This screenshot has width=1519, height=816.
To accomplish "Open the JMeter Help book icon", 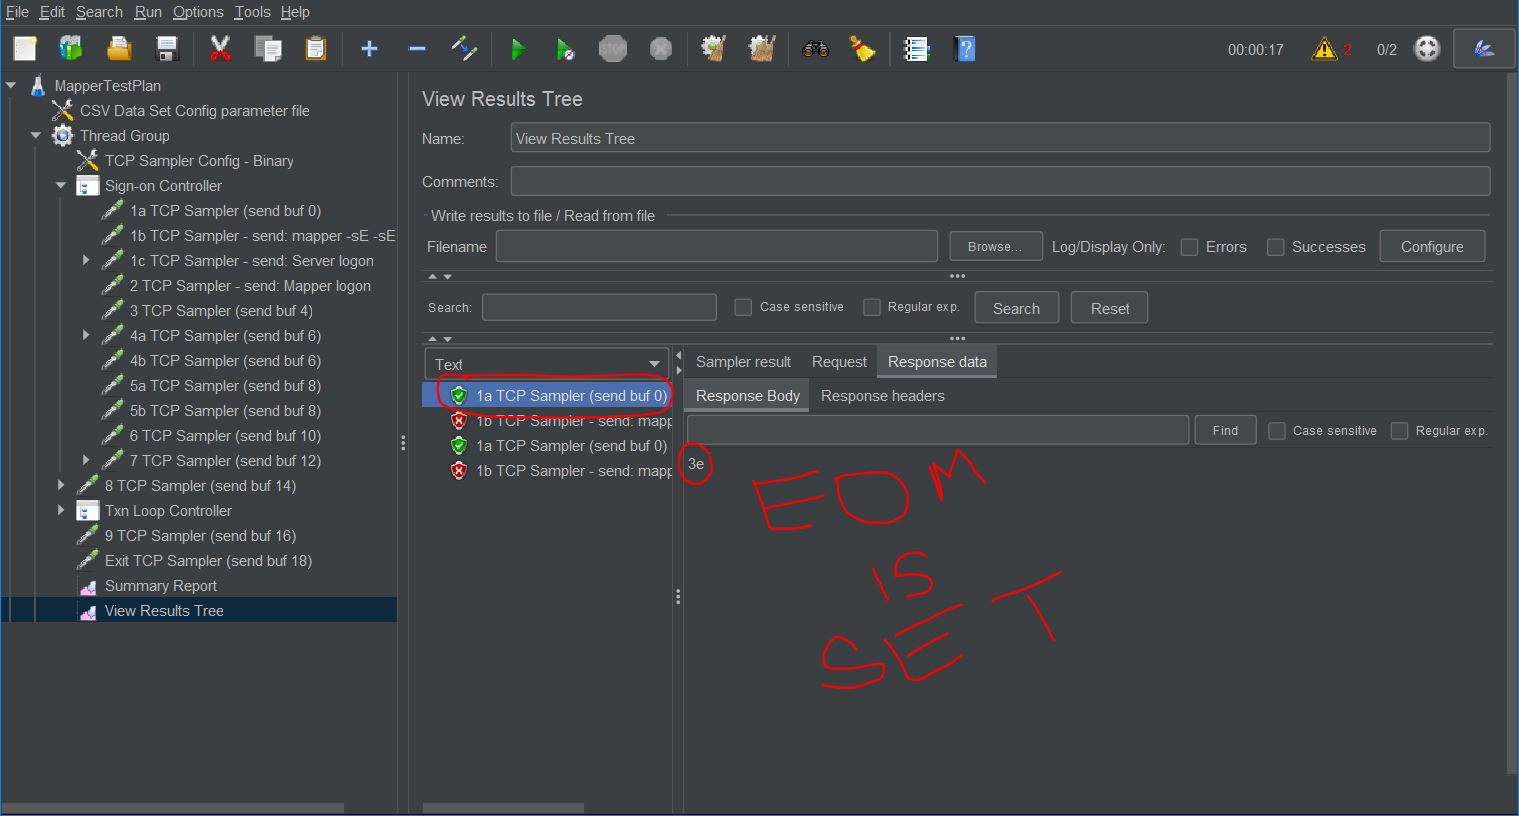I will point(963,48).
